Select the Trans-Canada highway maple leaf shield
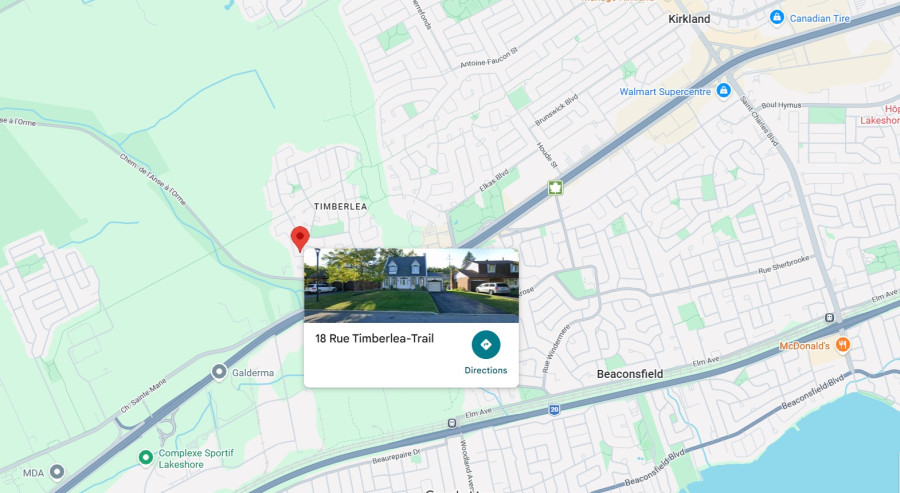Image resolution: width=900 pixels, height=493 pixels. (x=554, y=187)
